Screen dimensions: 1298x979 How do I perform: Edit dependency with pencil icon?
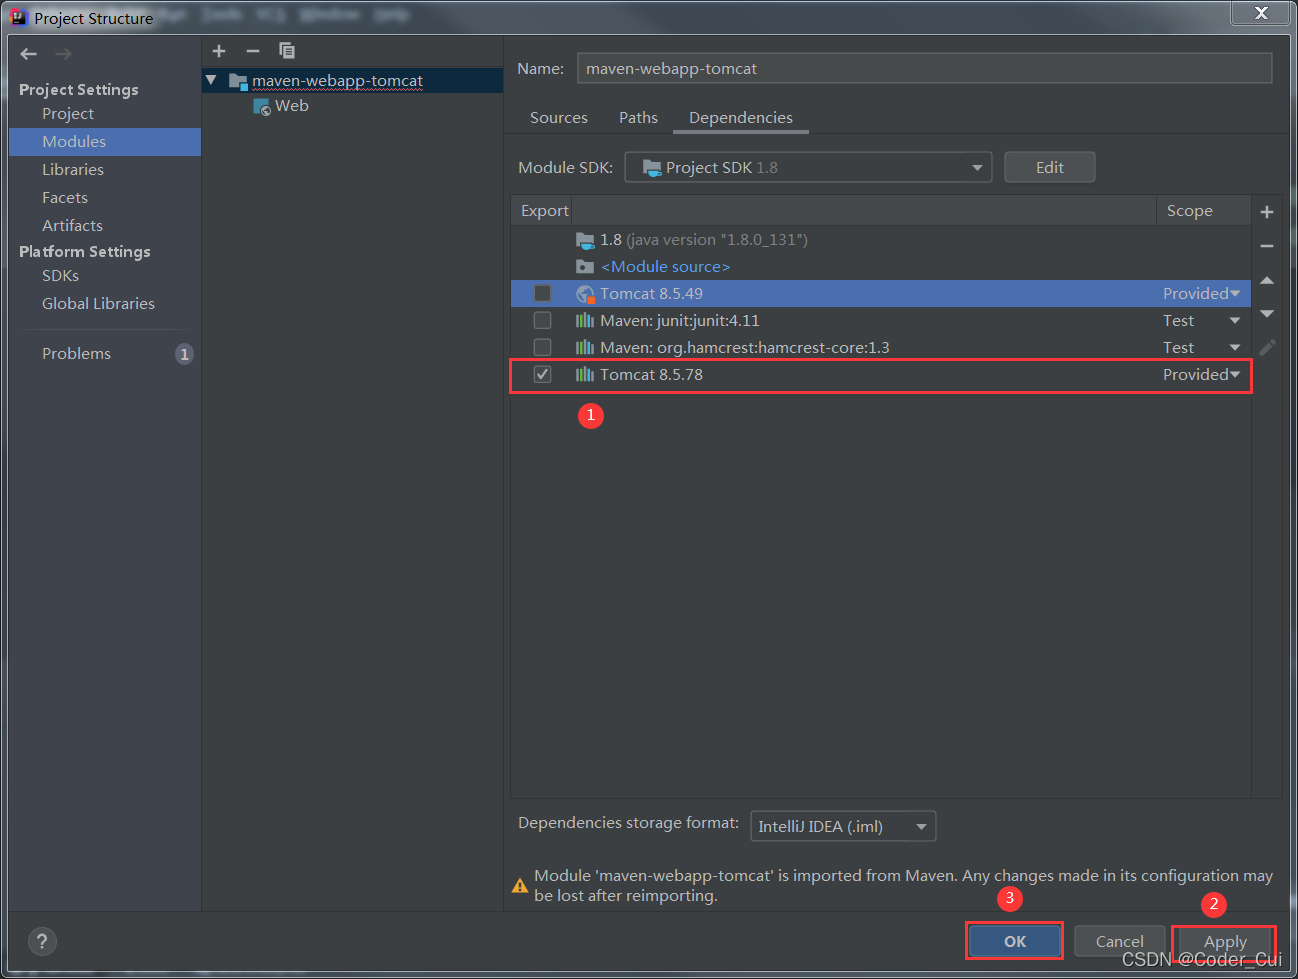point(1267,348)
